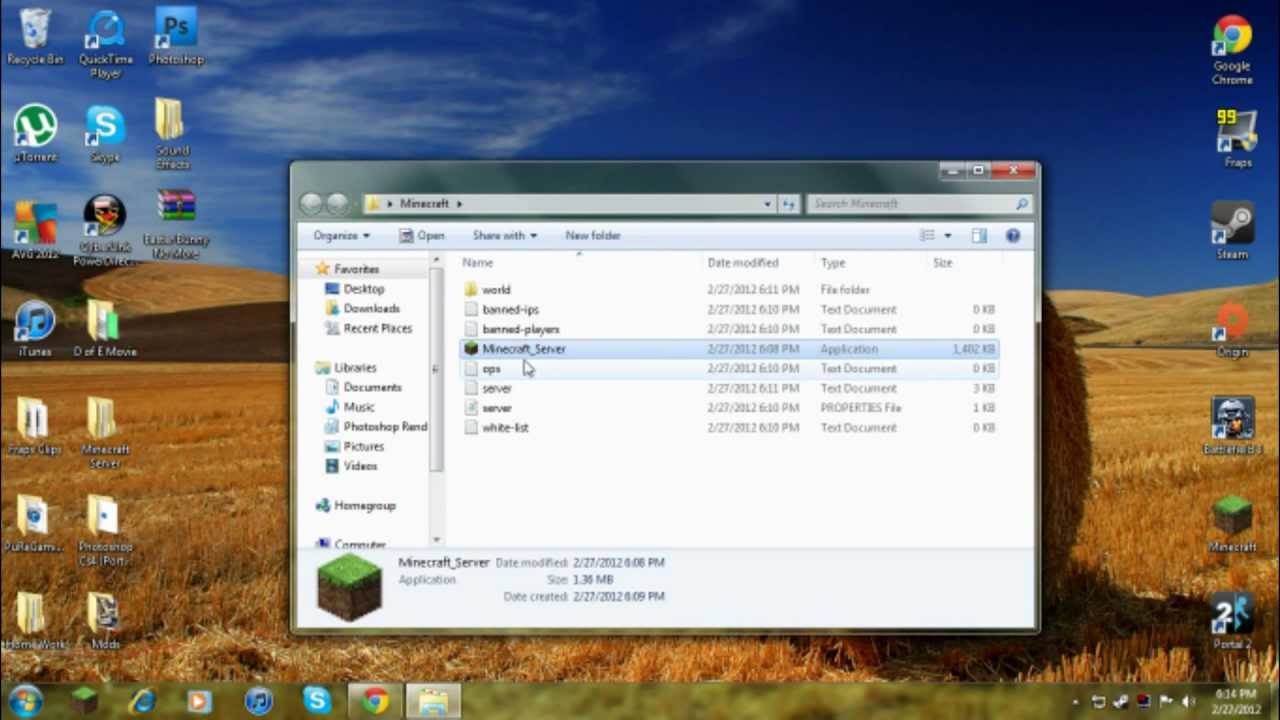Screen dimensions: 1280x720
Task: Open iTunes desktop shortcut
Action: 35,328
